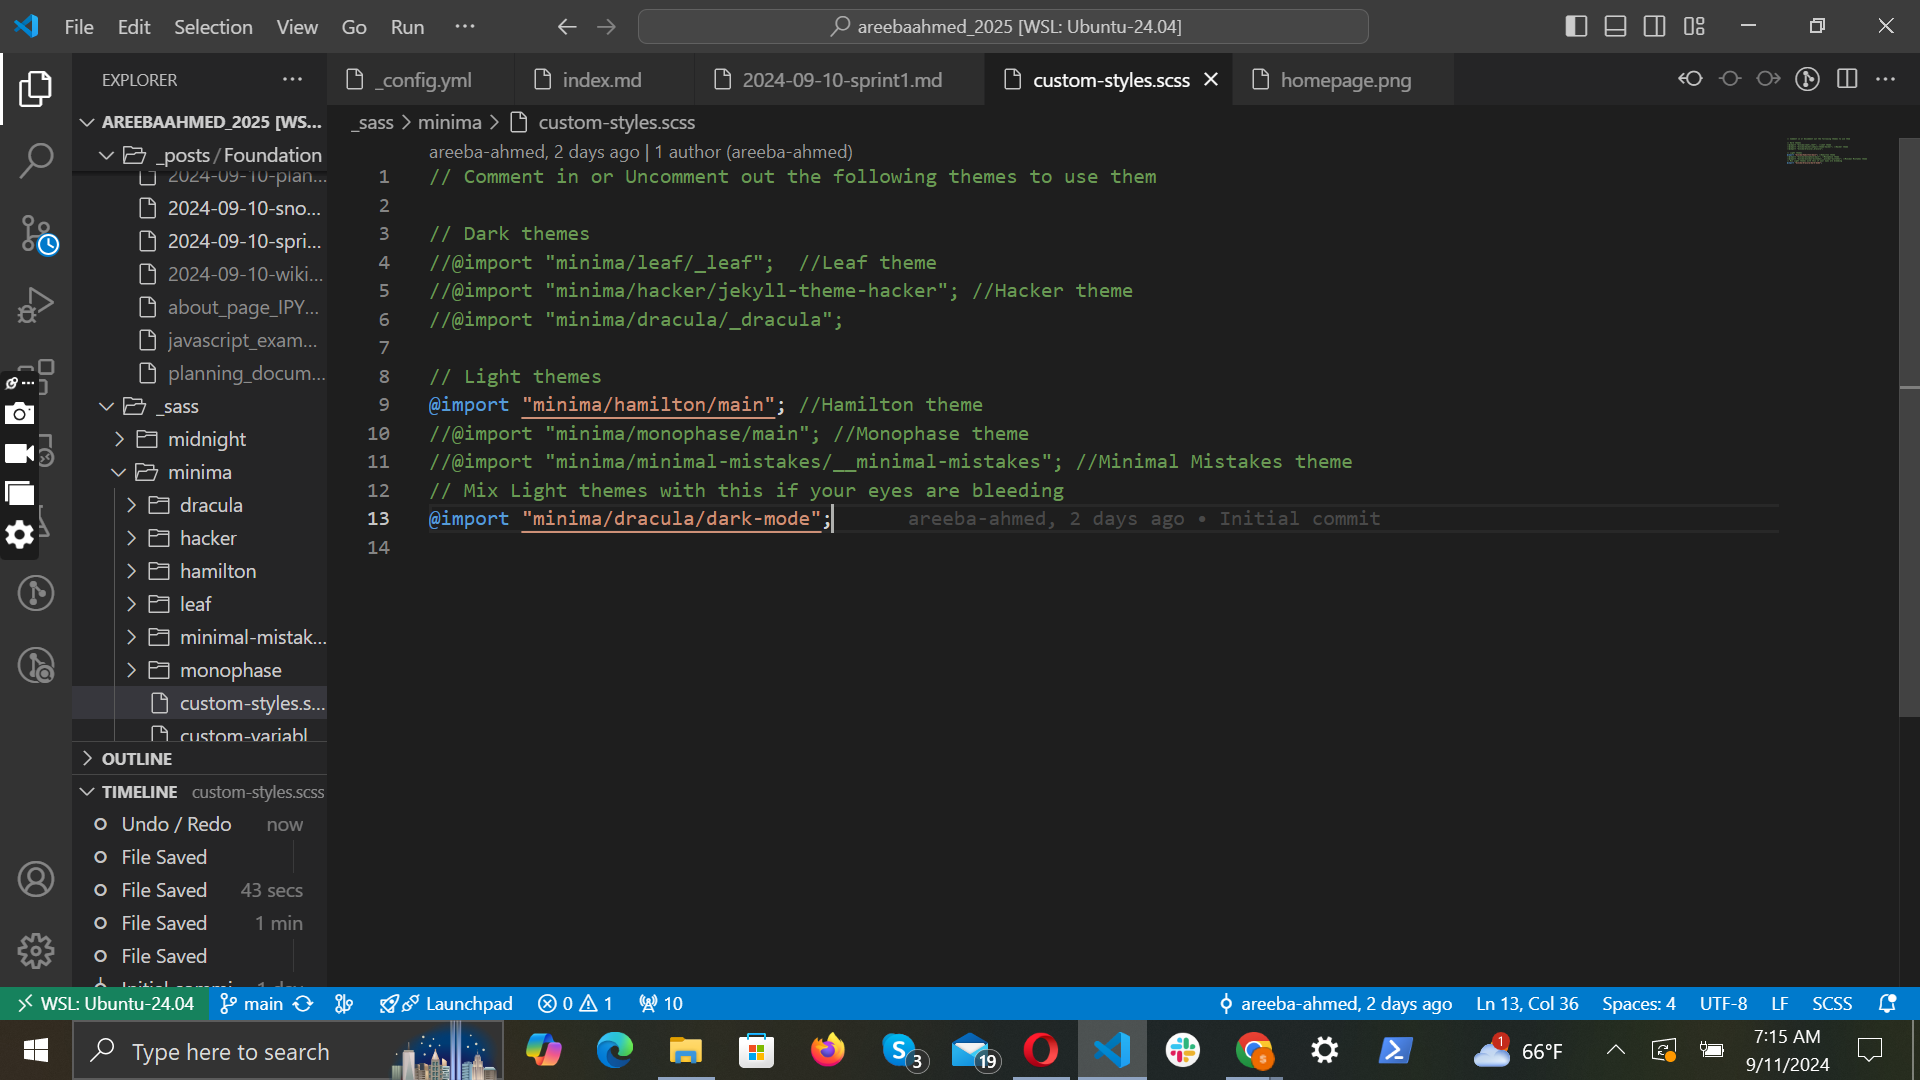Open Launchpad from the status bar
The image size is (1920, 1080).
pyautogui.click(x=446, y=1003)
